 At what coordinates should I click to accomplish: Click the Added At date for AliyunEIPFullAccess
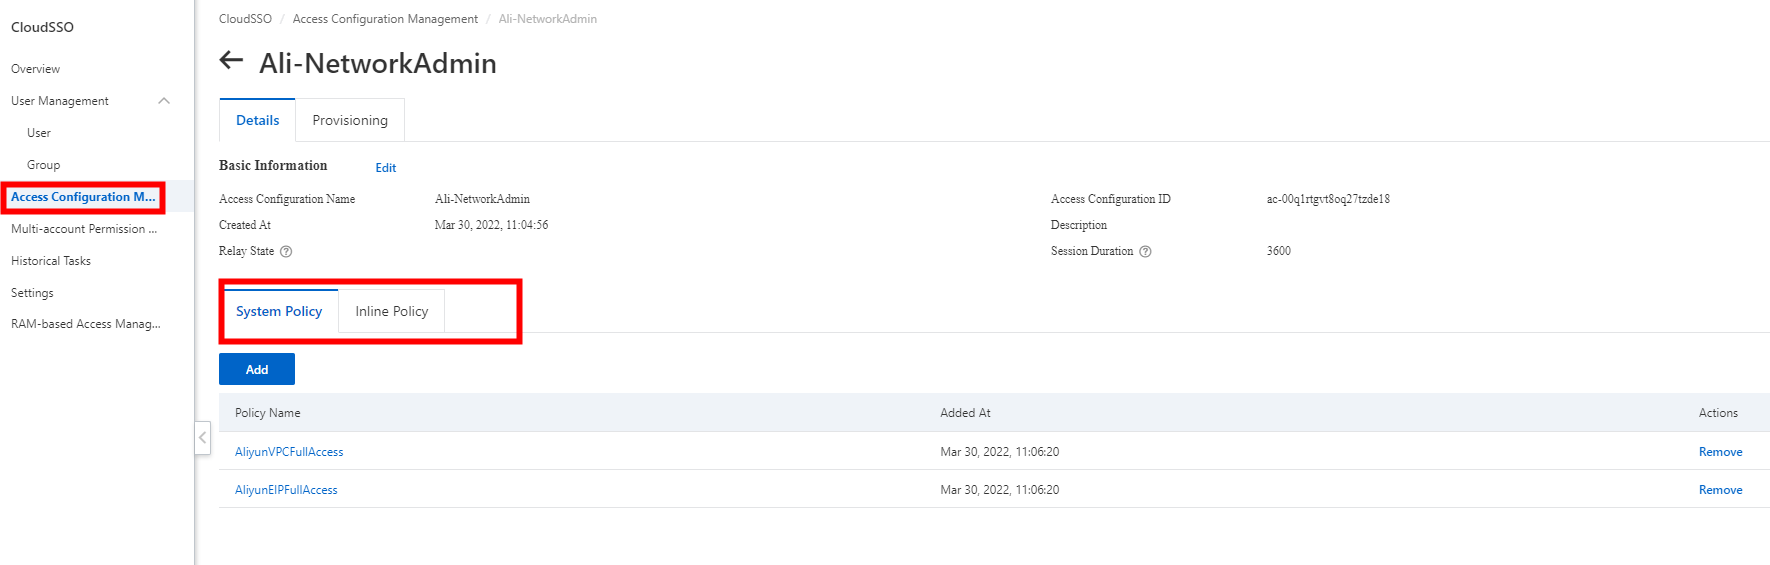[999, 490]
